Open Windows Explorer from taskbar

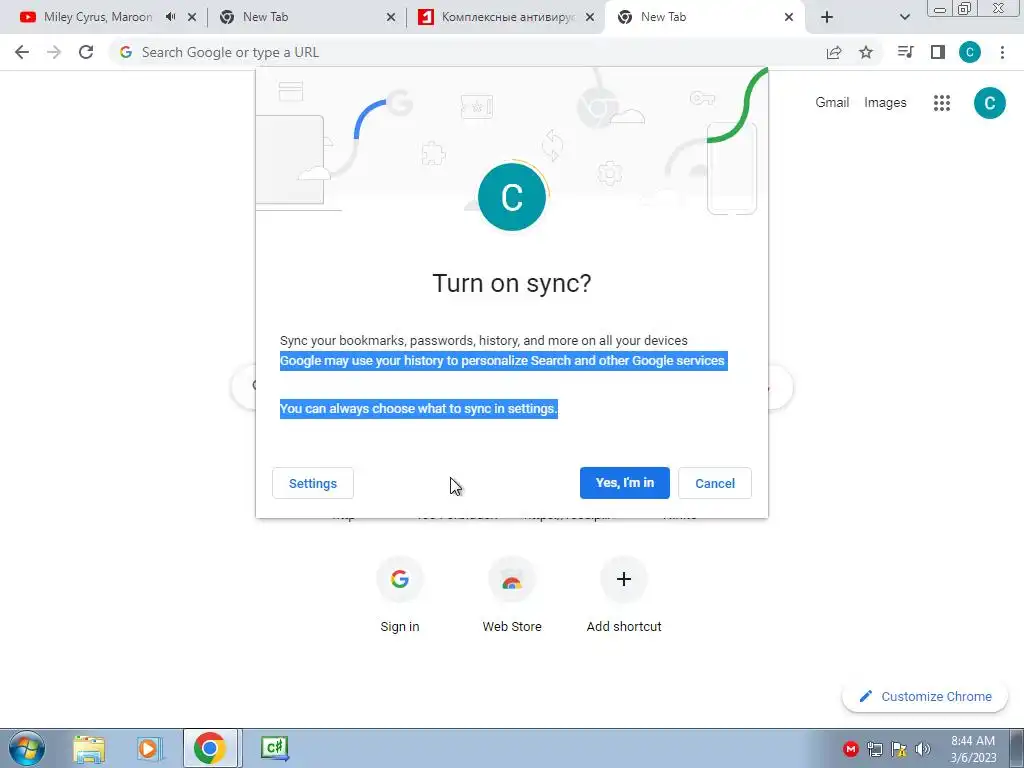89,748
